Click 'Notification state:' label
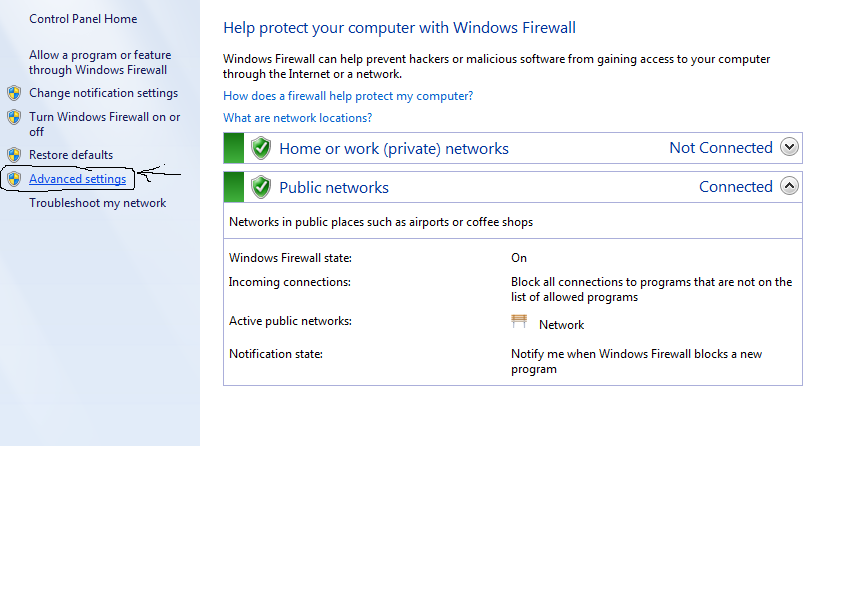 276,354
